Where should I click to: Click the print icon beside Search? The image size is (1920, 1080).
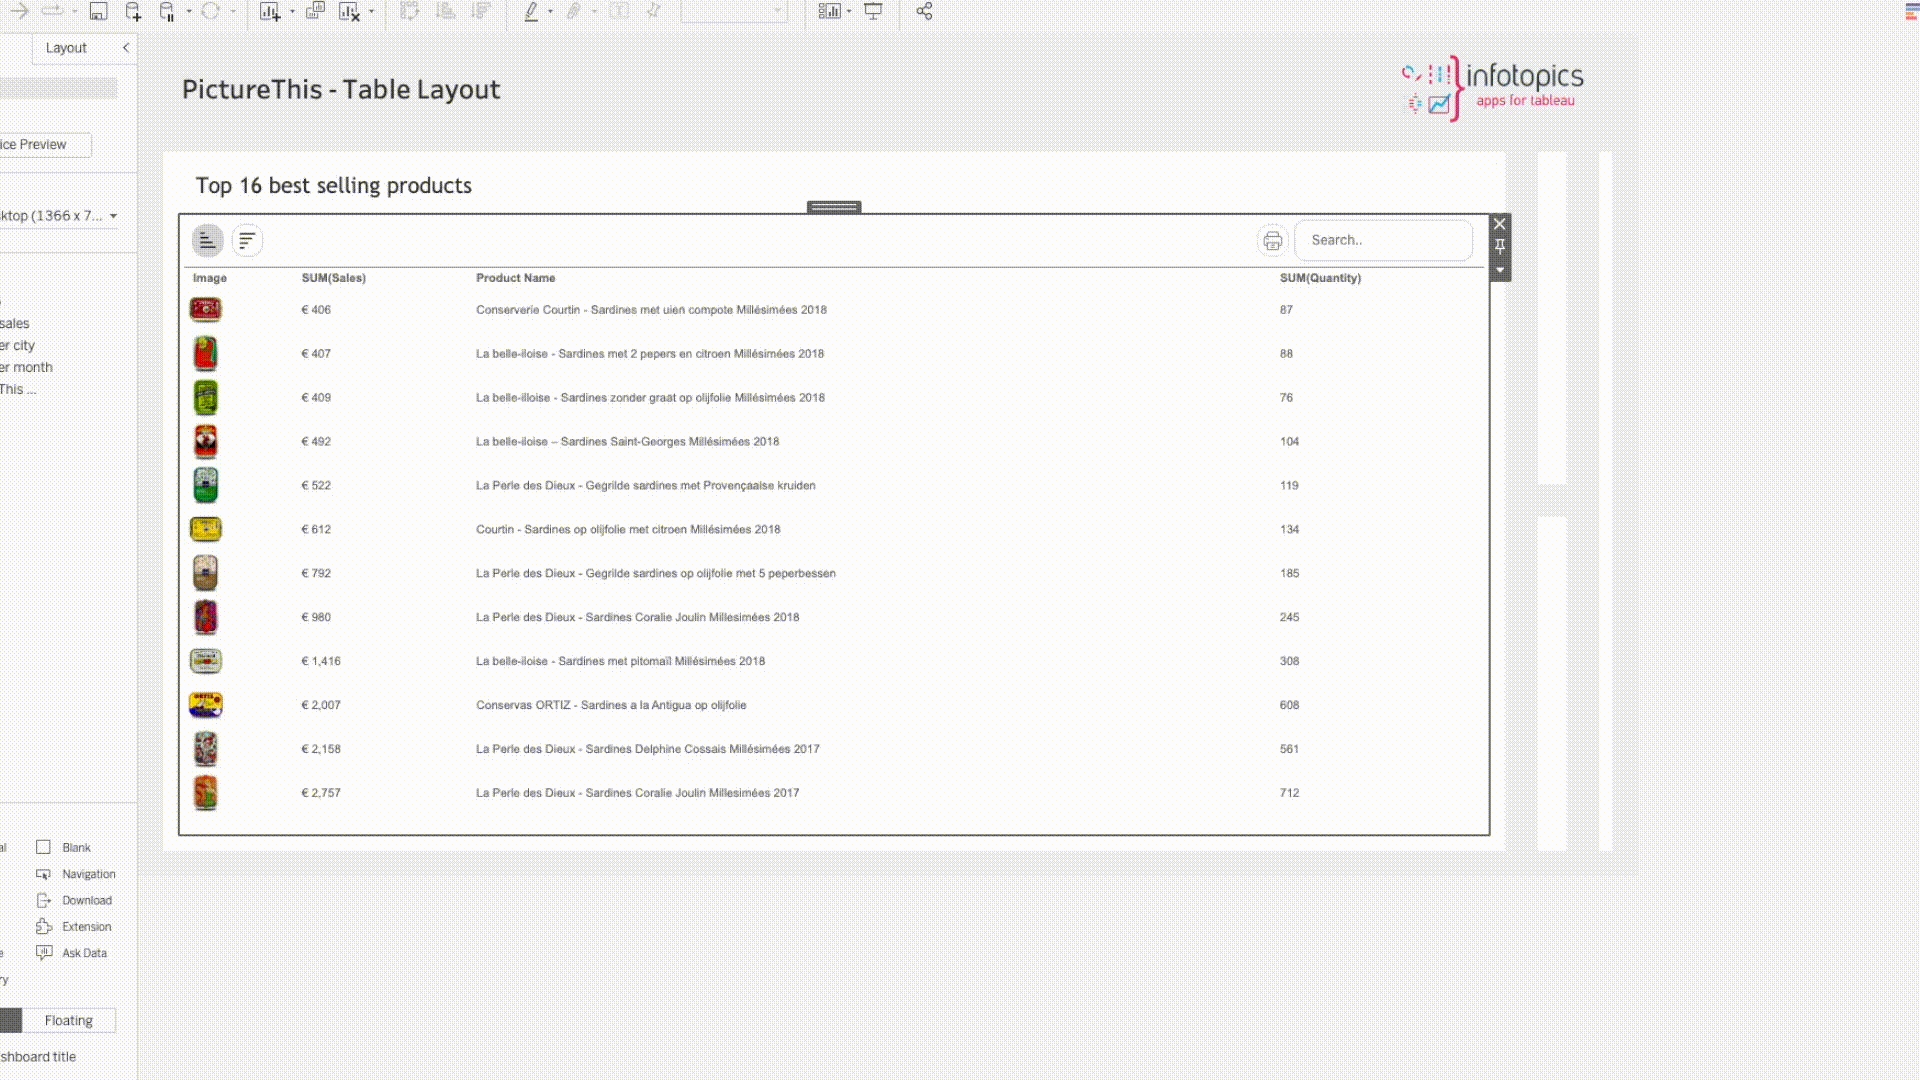(1272, 241)
